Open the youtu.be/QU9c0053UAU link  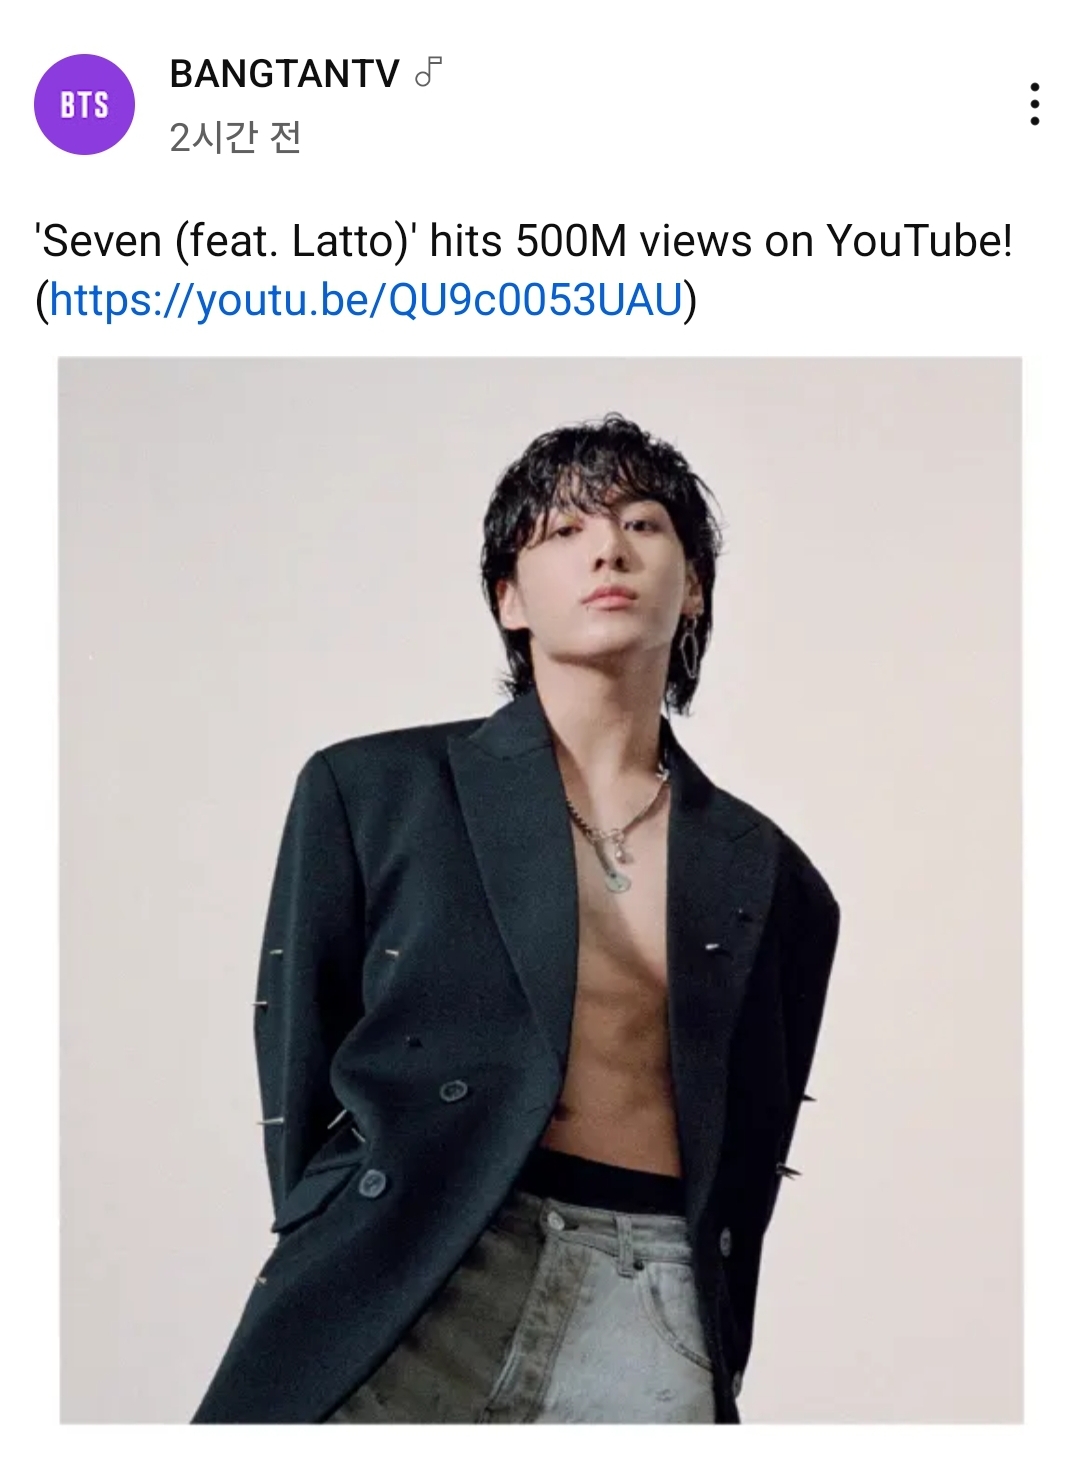pos(366,299)
